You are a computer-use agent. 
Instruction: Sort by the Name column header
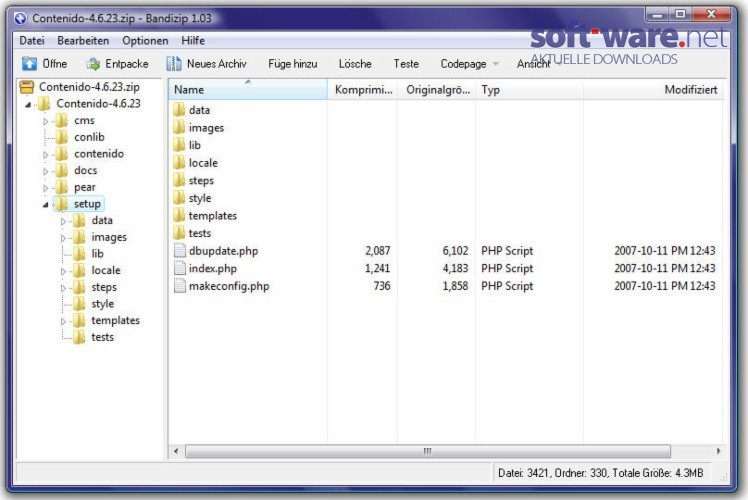point(248,90)
